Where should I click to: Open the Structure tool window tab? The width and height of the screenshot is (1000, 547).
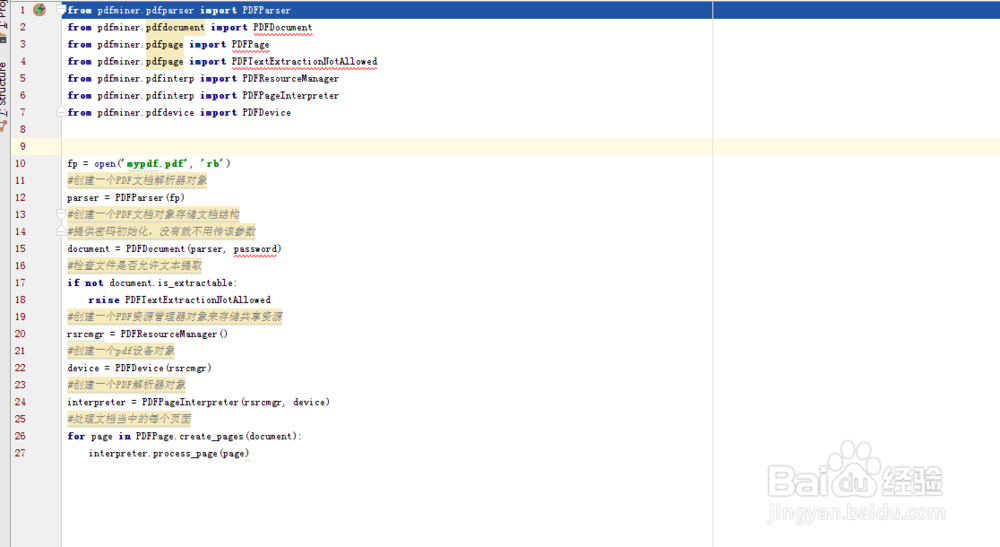pyautogui.click(x=3, y=88)
